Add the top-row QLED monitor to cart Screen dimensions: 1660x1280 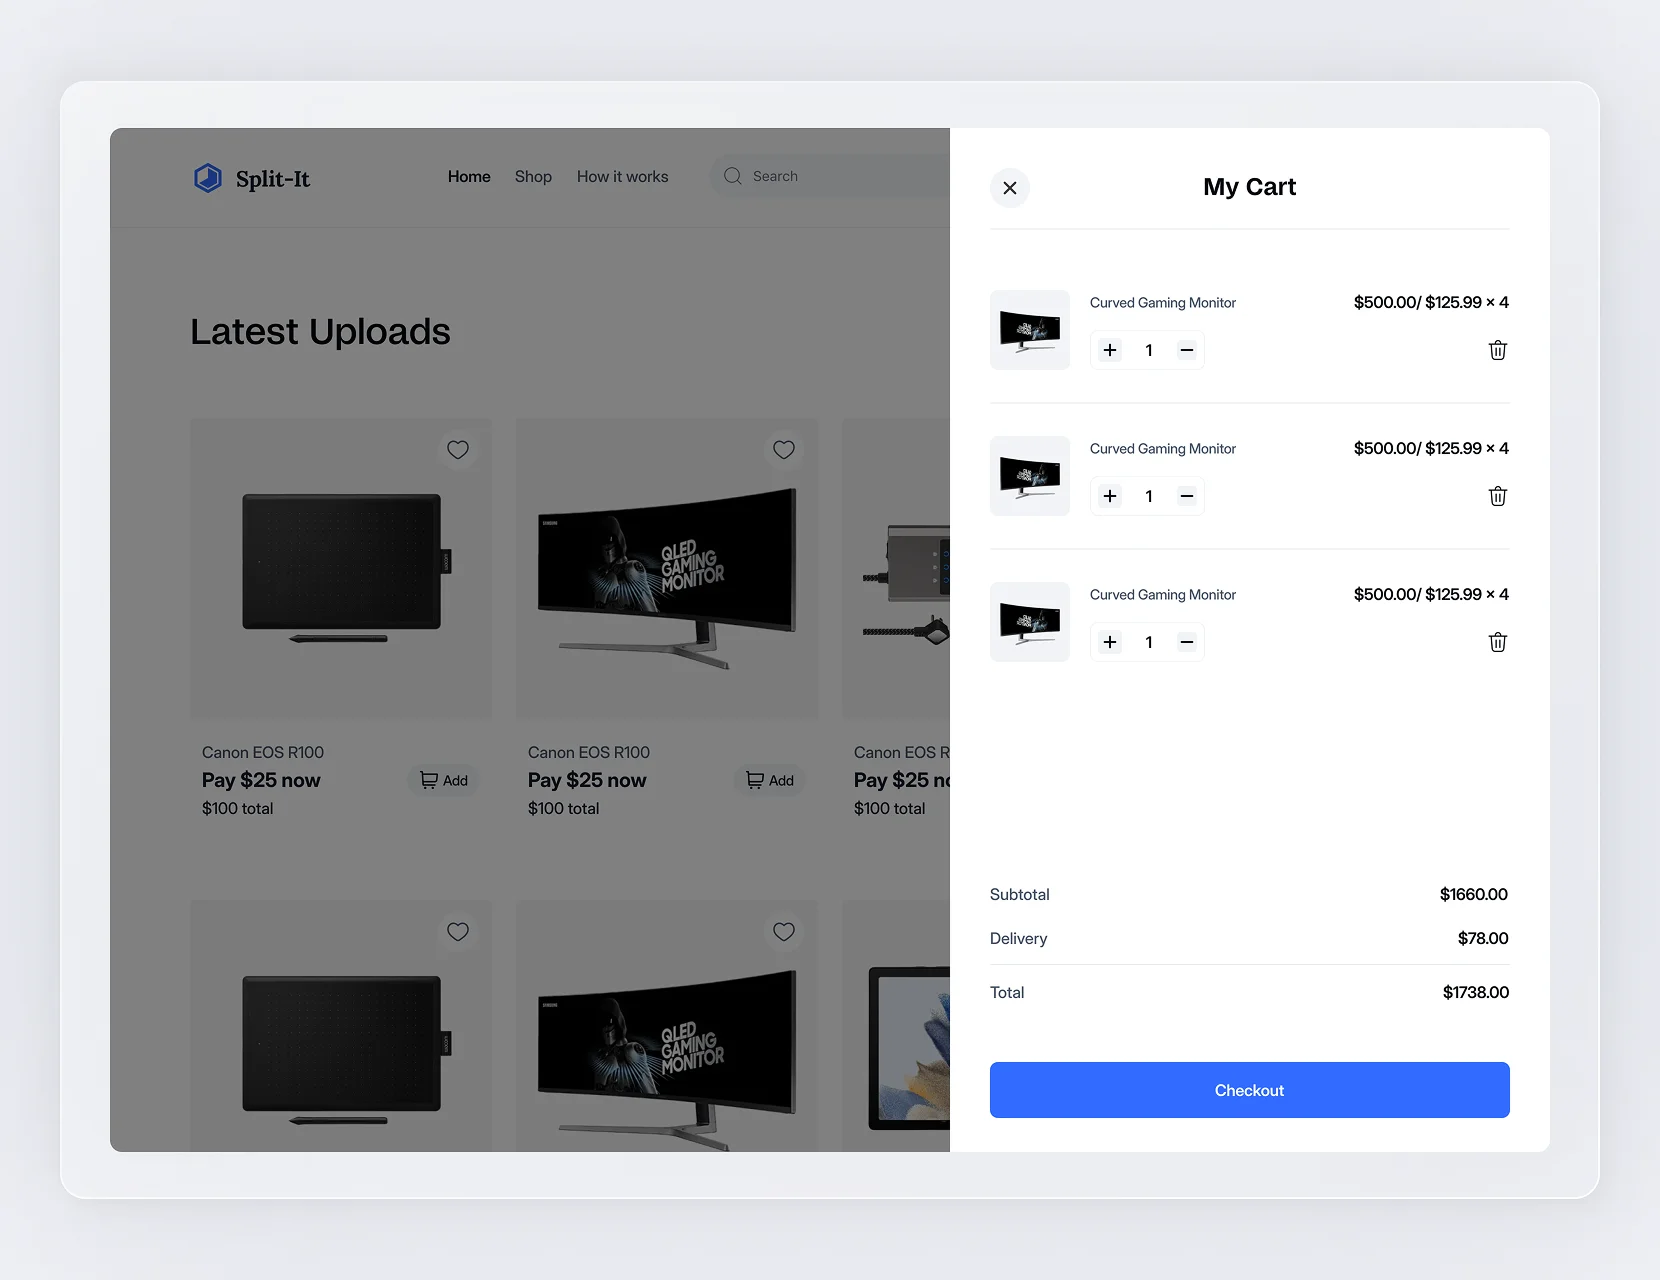pos(769,780)
